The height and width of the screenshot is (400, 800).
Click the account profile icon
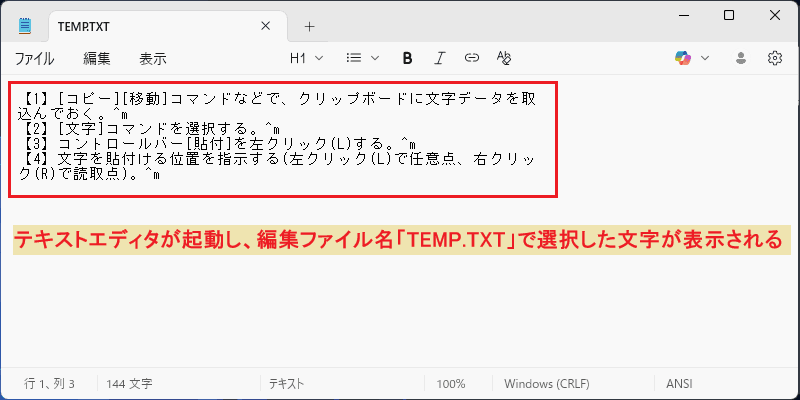(x=741, y=58)
